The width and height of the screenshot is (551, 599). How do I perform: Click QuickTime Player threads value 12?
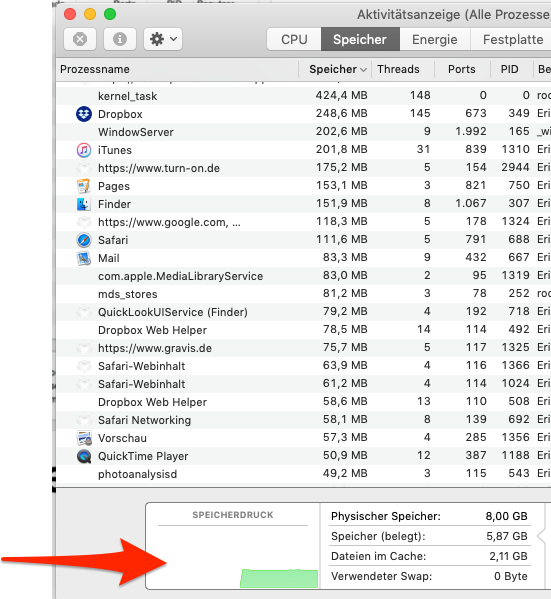pos(423,455)
